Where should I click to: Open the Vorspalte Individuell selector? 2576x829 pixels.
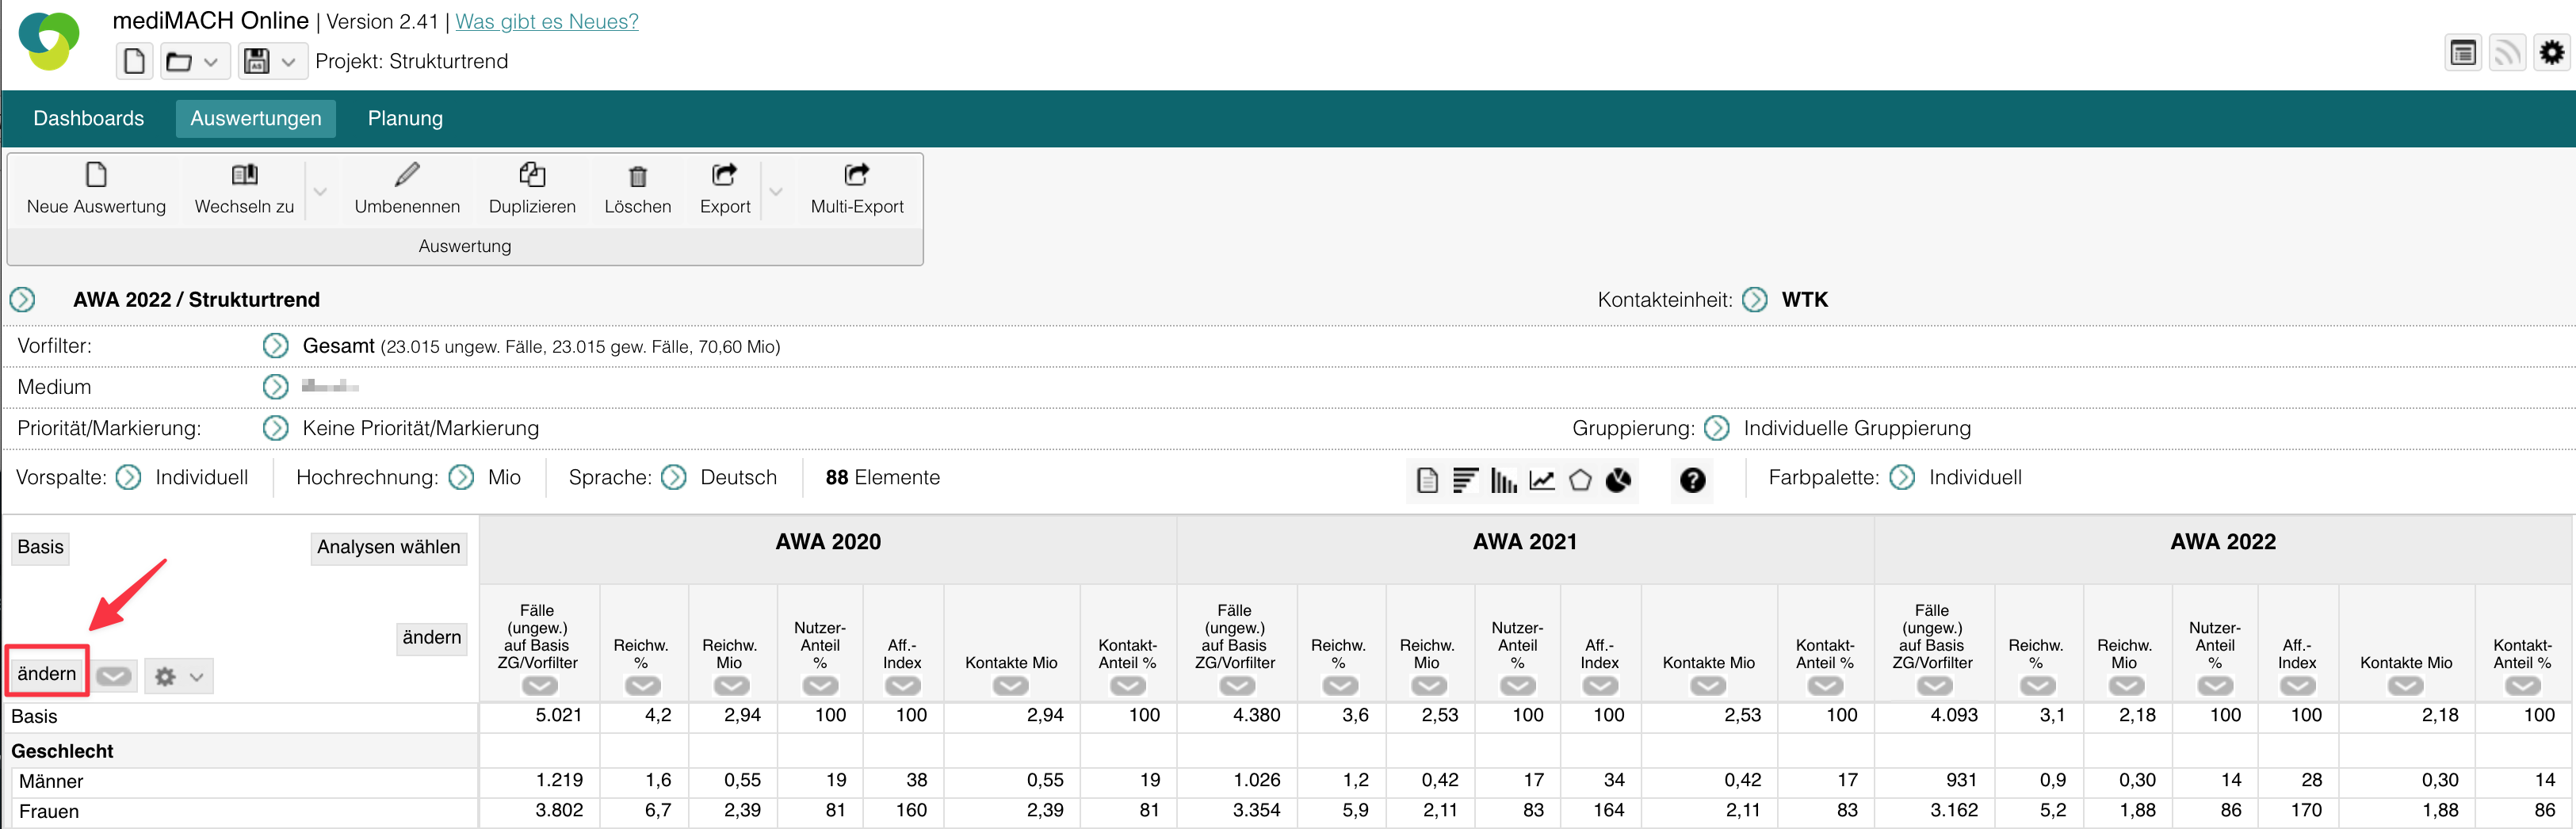129,477
